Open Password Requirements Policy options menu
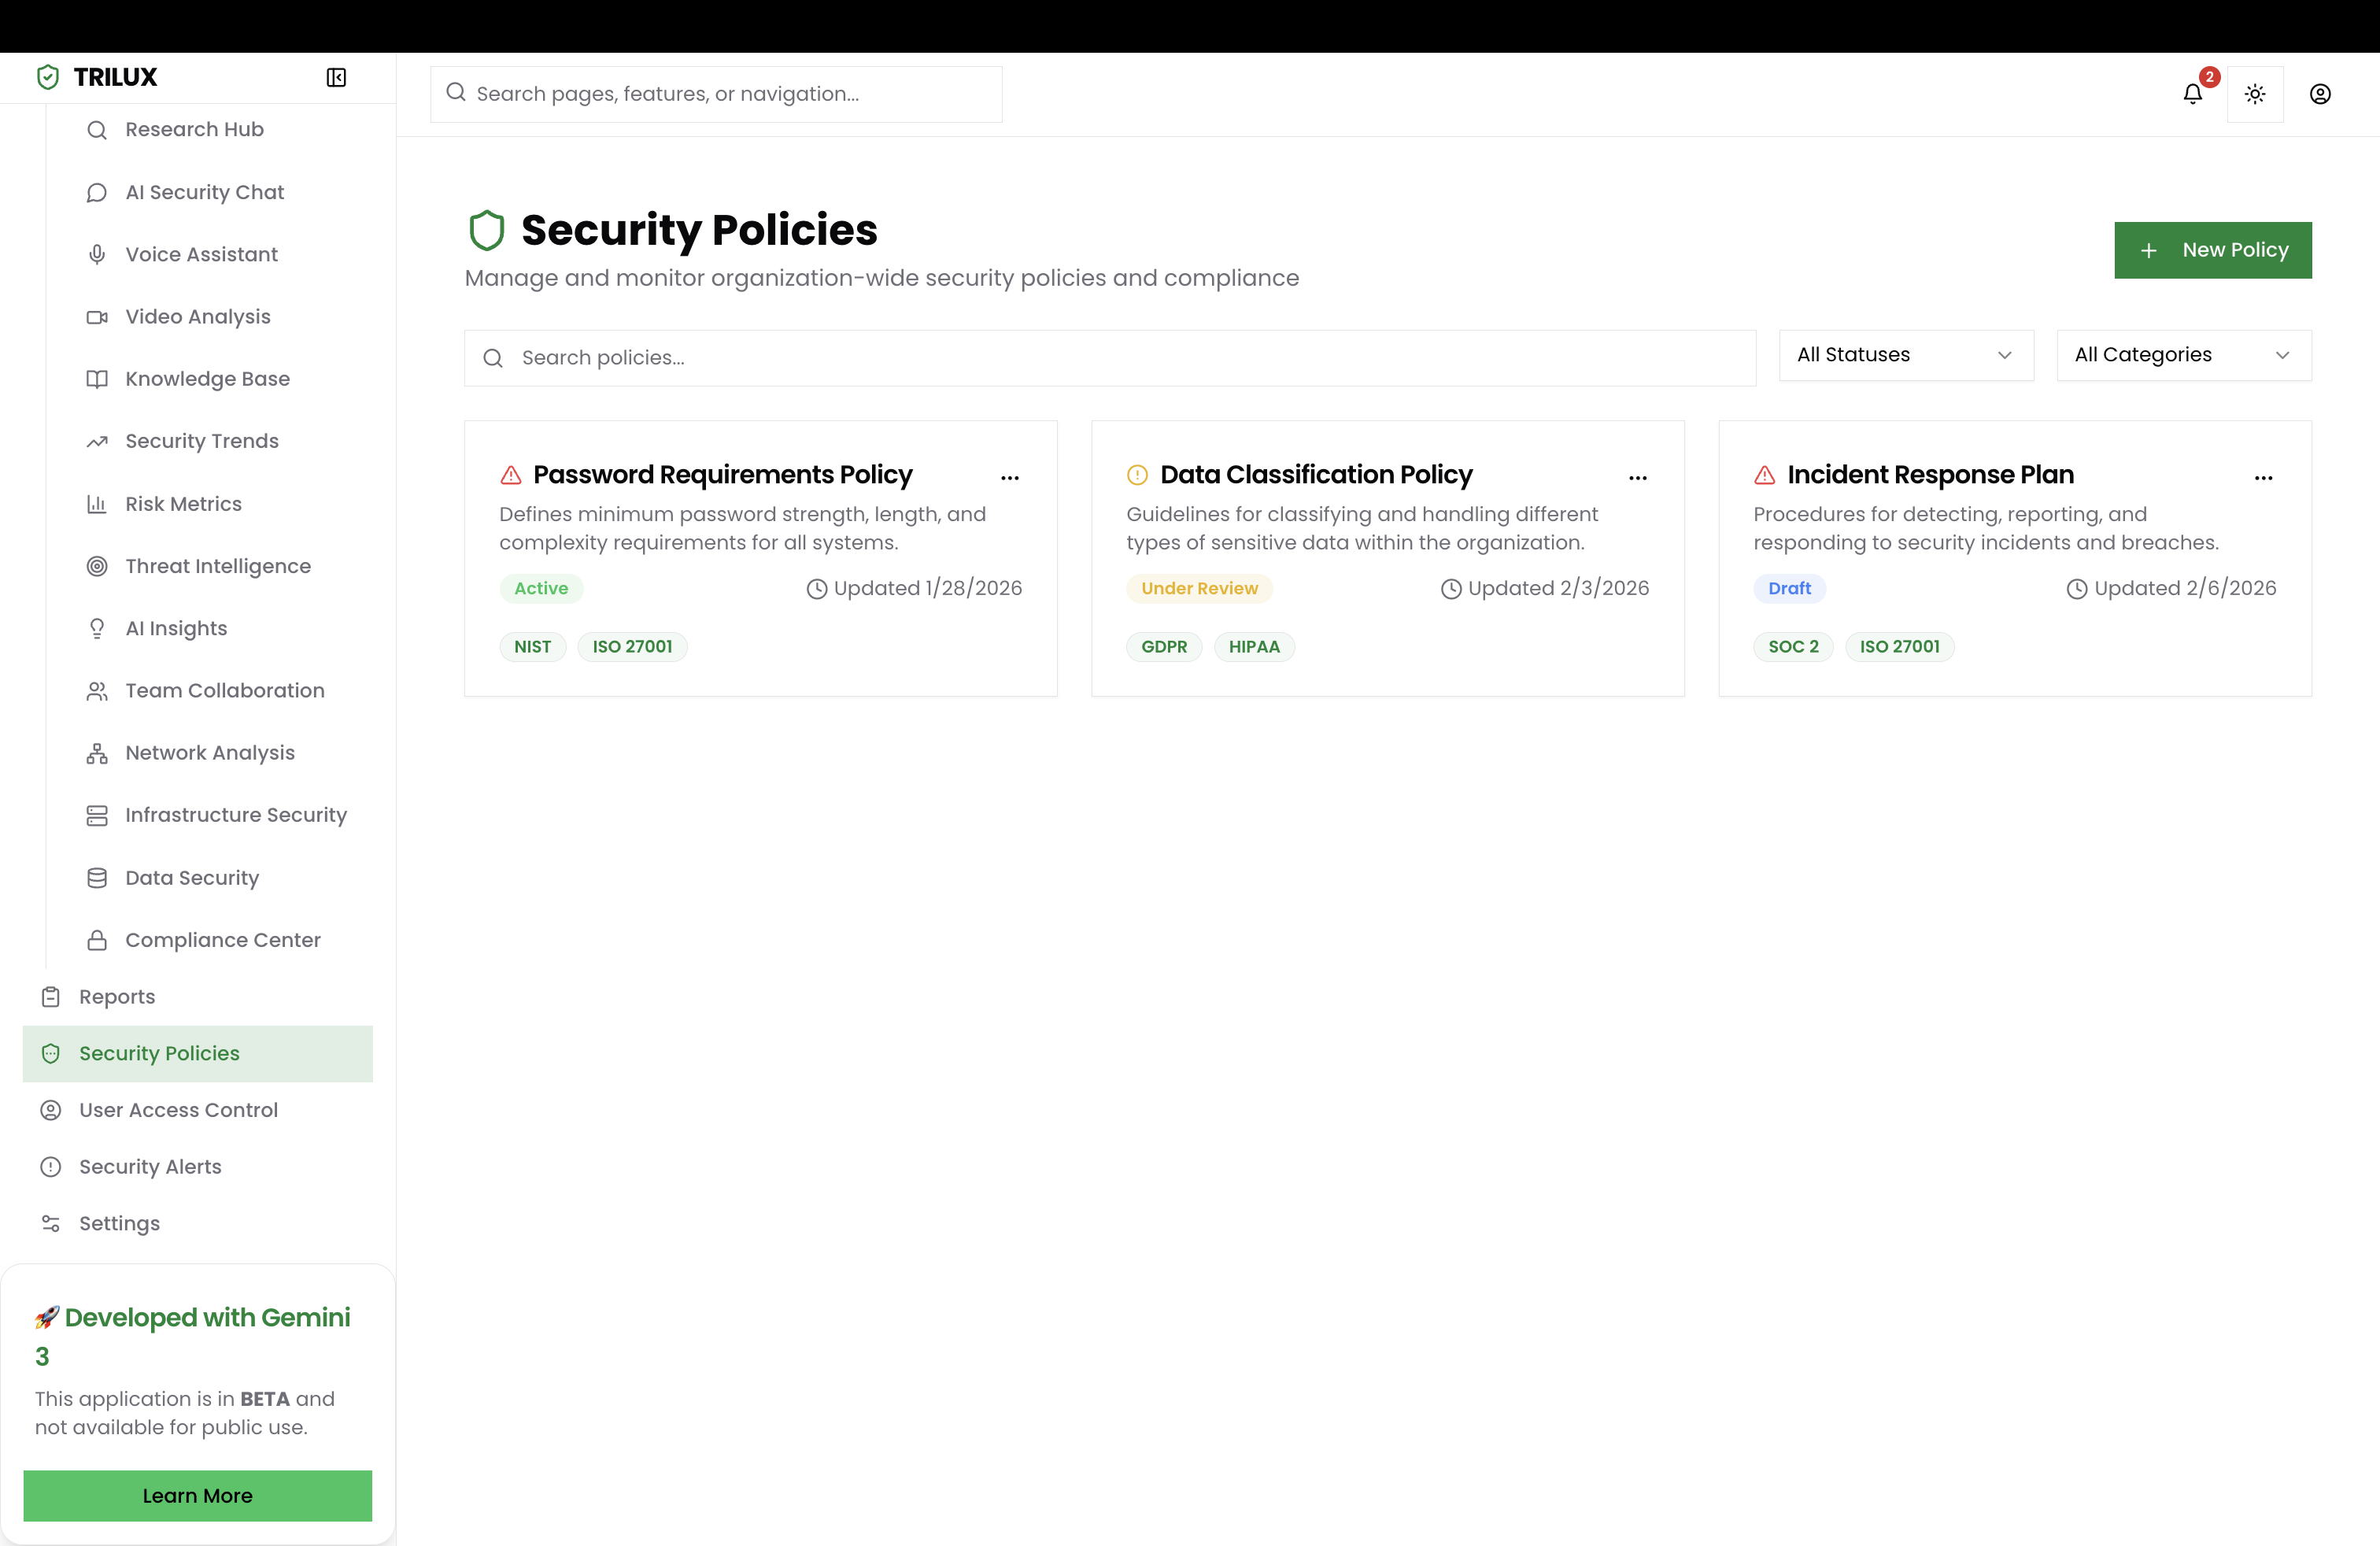 tap(1010, 478)
